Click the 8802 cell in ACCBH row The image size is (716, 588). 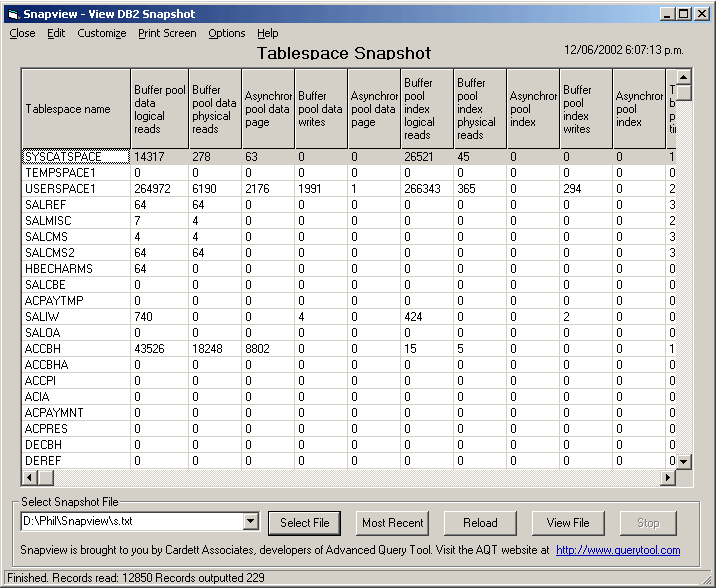click(268, 349)
